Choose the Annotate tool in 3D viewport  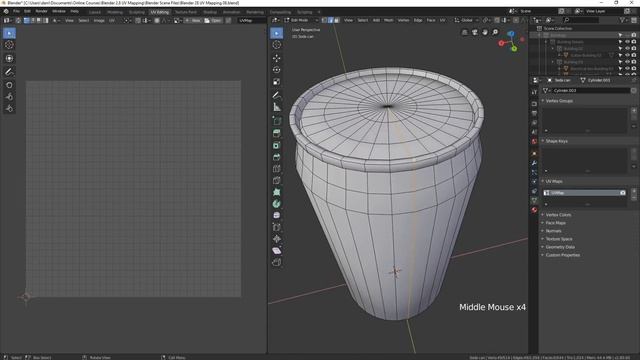(277, 95)
